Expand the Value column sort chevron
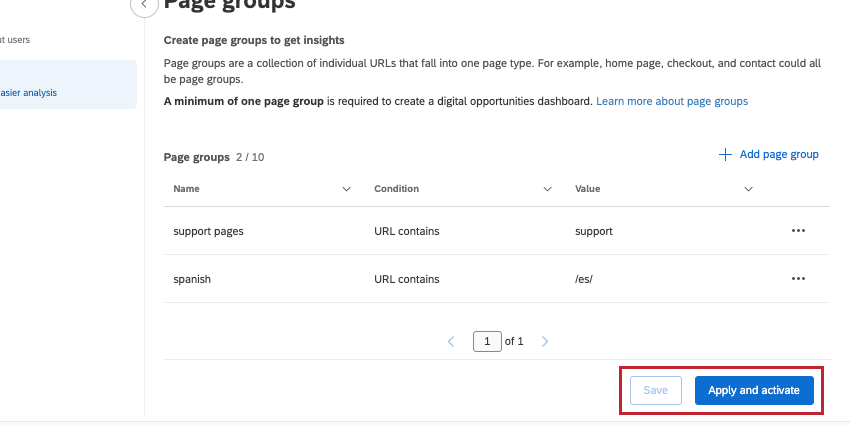Screen dimensions: 850x425 749,189
